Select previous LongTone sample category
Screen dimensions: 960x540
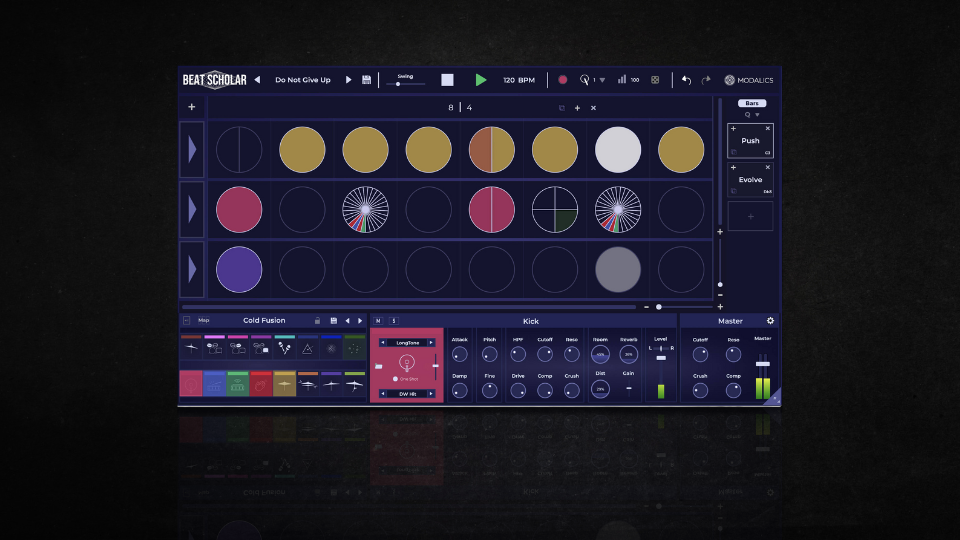point(383,343)
